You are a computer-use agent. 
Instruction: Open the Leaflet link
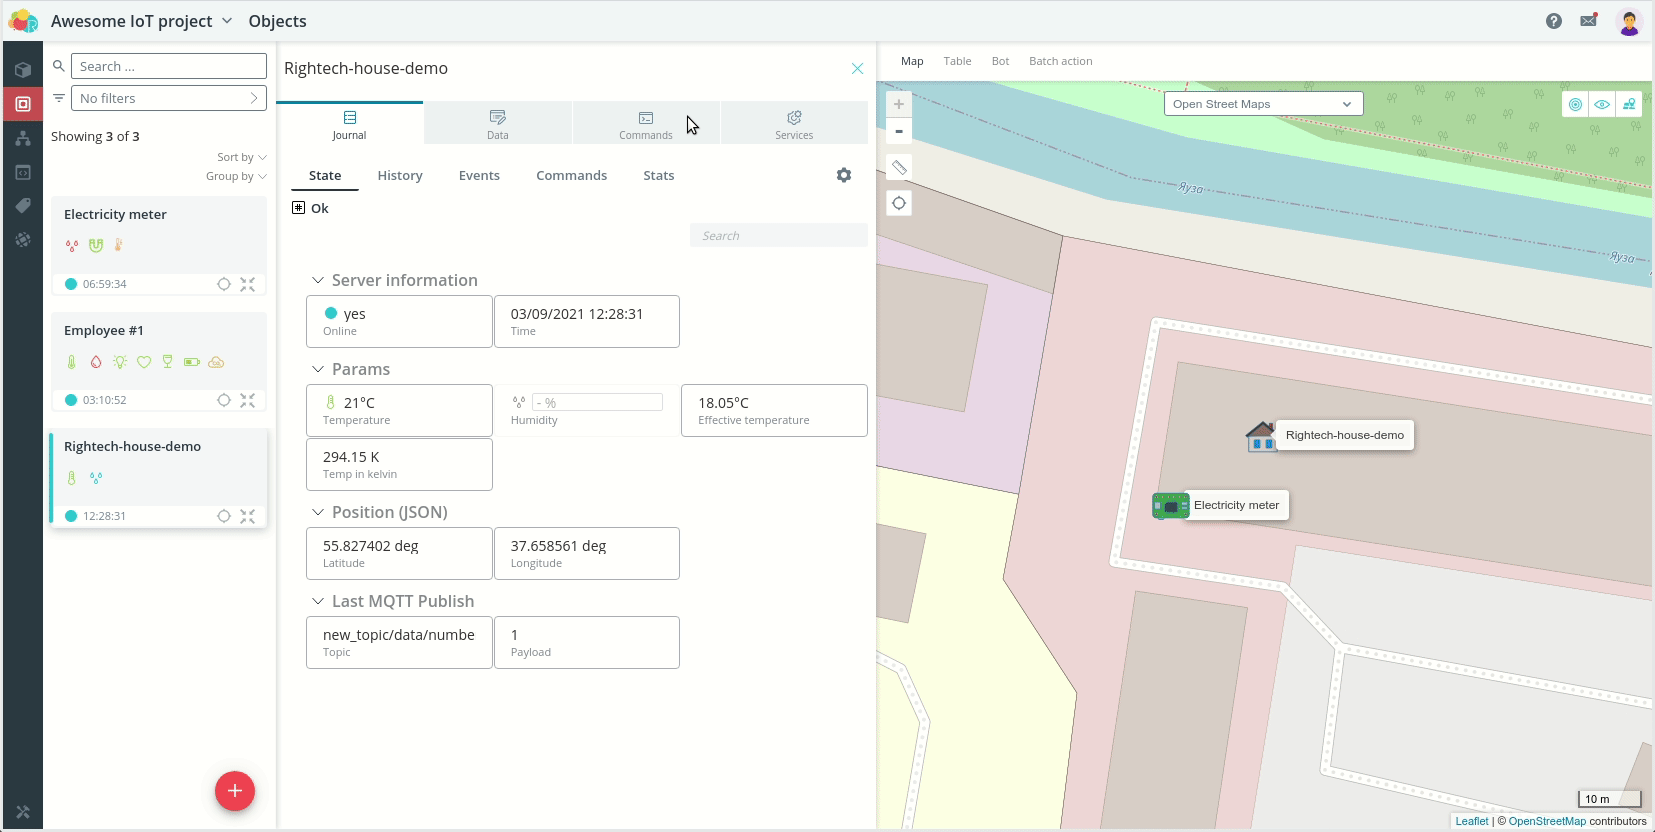[x=1472, y=821]
